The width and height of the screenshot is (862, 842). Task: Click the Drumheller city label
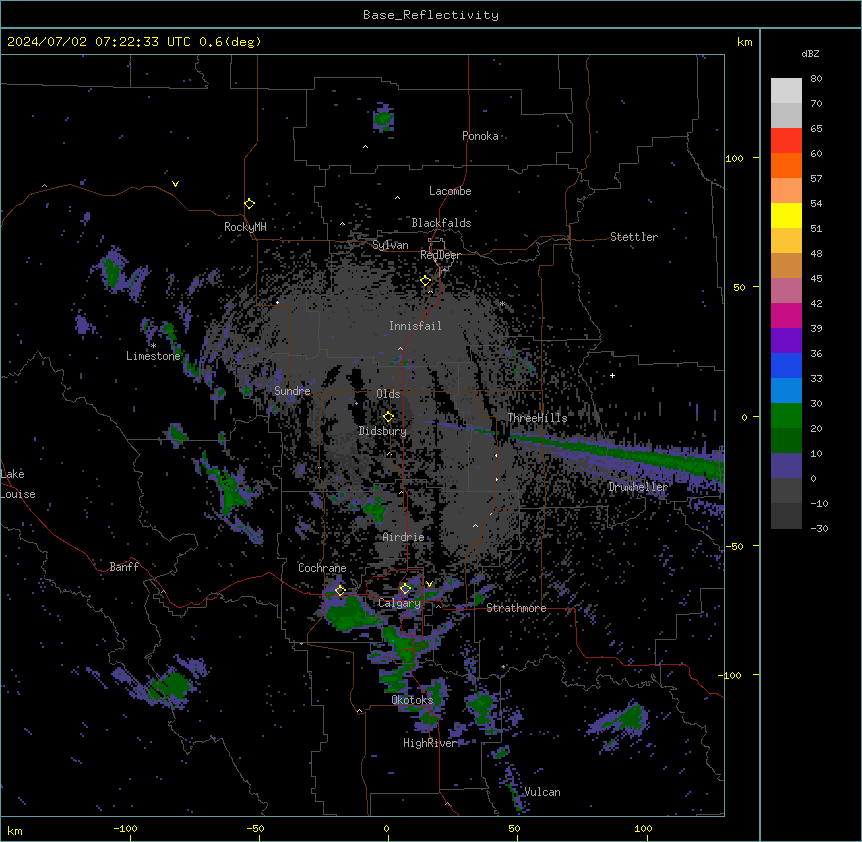(x=638, y=487)
